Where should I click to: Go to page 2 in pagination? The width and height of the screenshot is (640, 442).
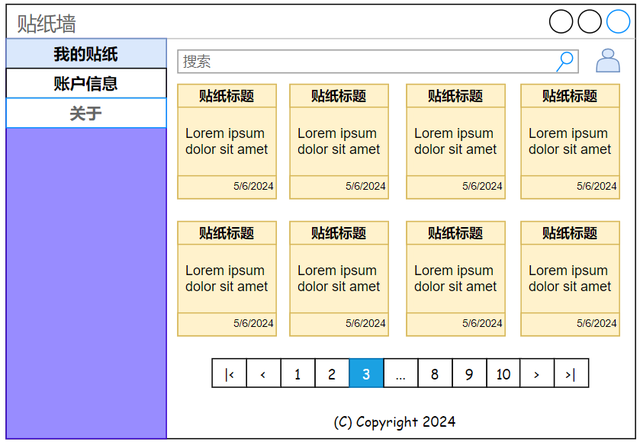tap(332, 373)
